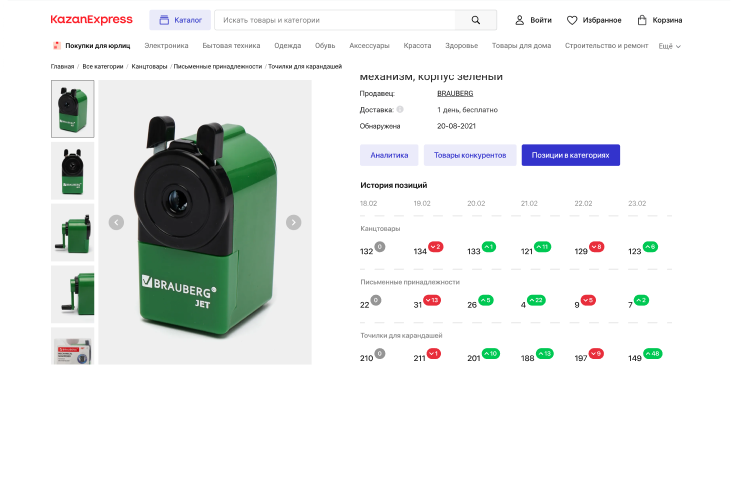738x480 pixels.
Task: Go to Все категории breadcrumb
Action: click(x=103, y=66)
